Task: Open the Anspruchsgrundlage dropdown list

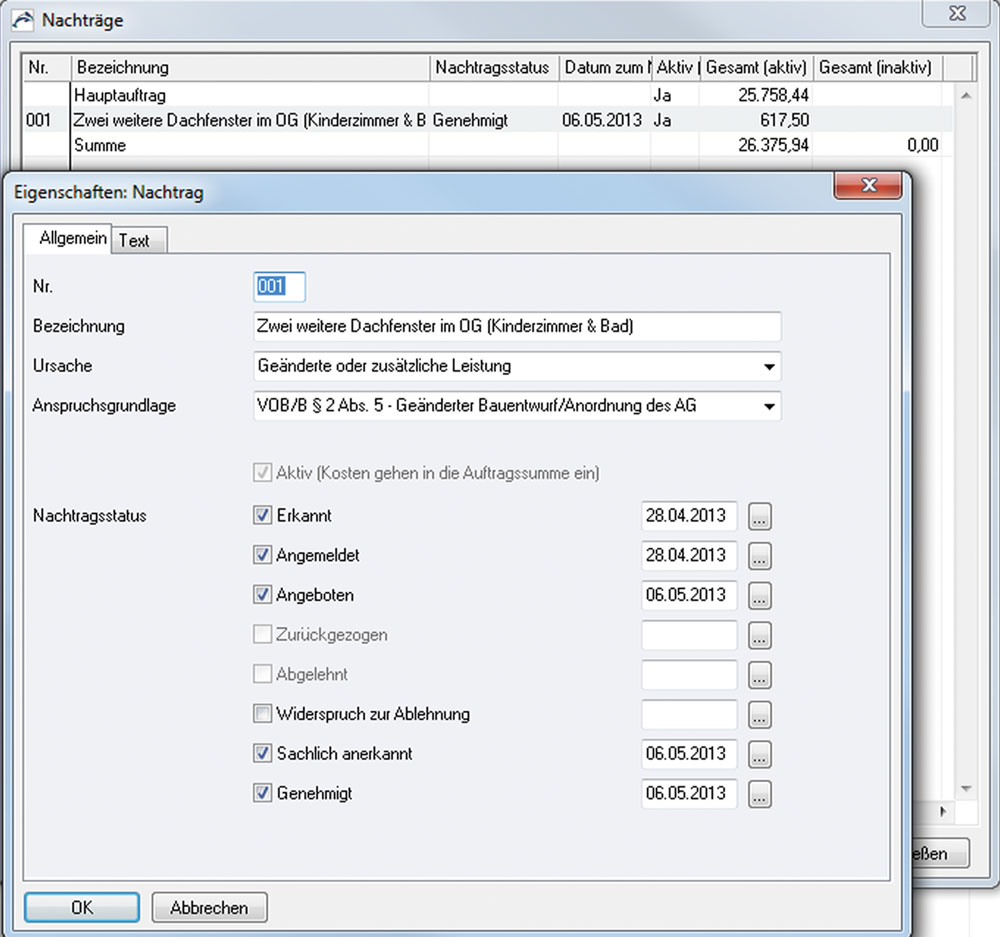Action: click(768, 407)
